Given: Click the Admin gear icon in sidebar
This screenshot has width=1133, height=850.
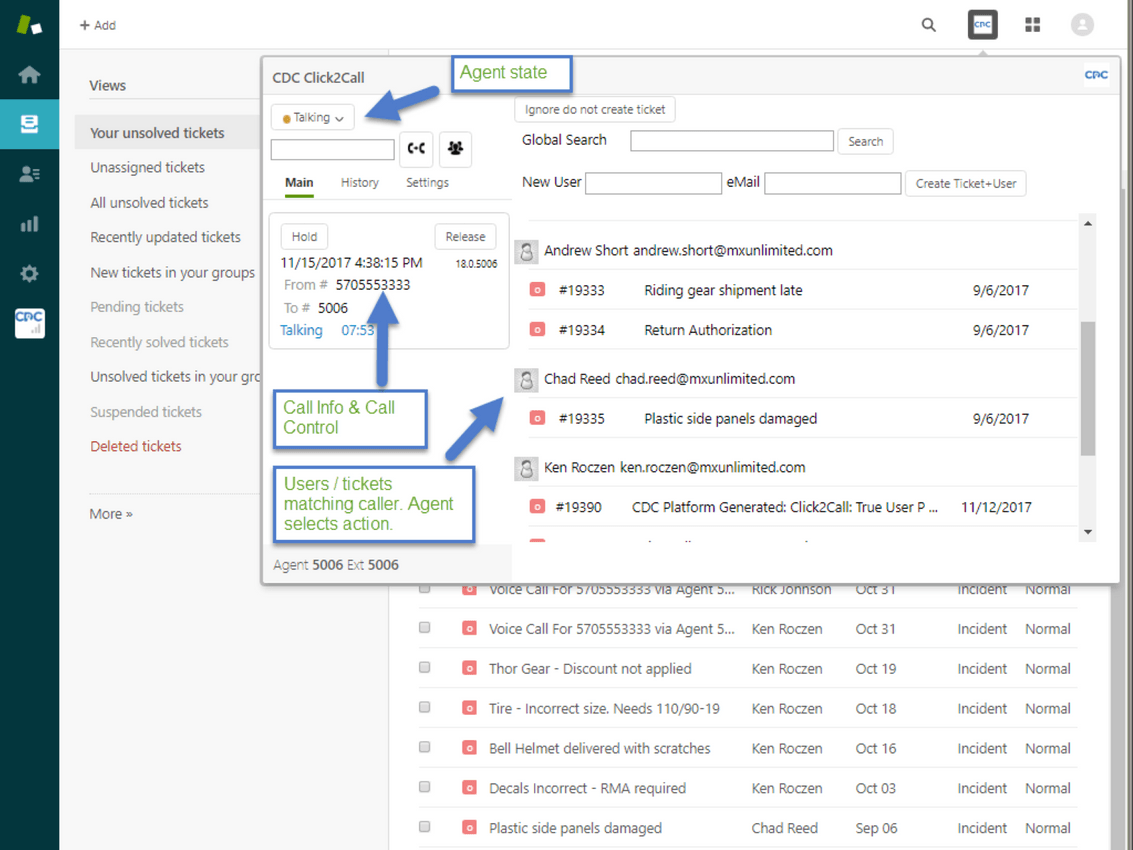Looking at the screenshot, I should 29,272.
